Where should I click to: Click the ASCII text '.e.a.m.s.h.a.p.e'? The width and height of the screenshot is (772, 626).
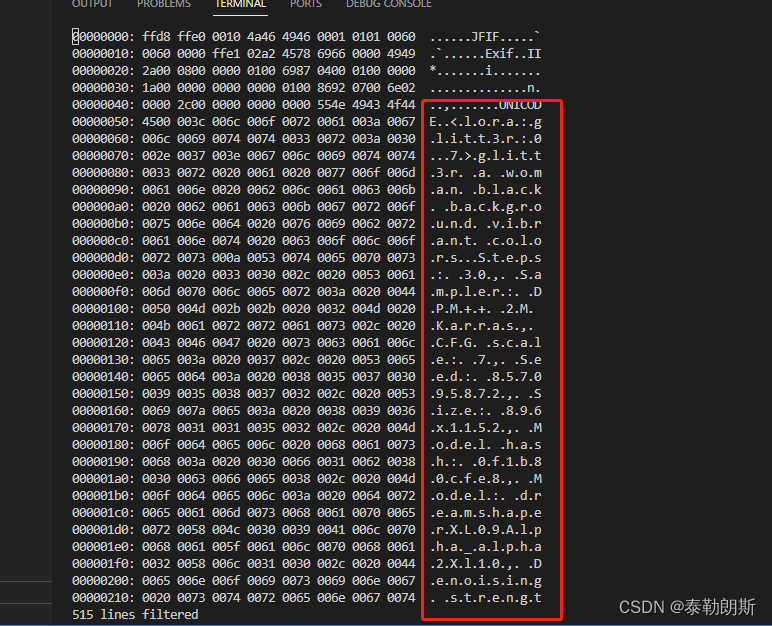485,512
